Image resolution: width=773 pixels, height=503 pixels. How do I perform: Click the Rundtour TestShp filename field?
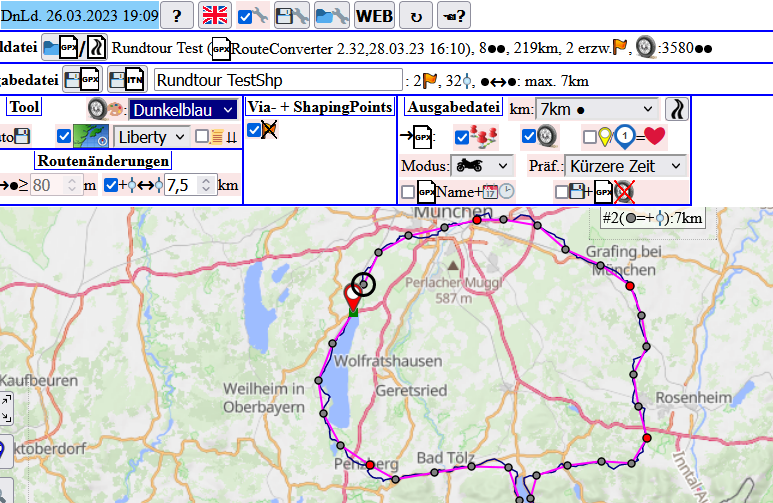(x=276, y=80)
